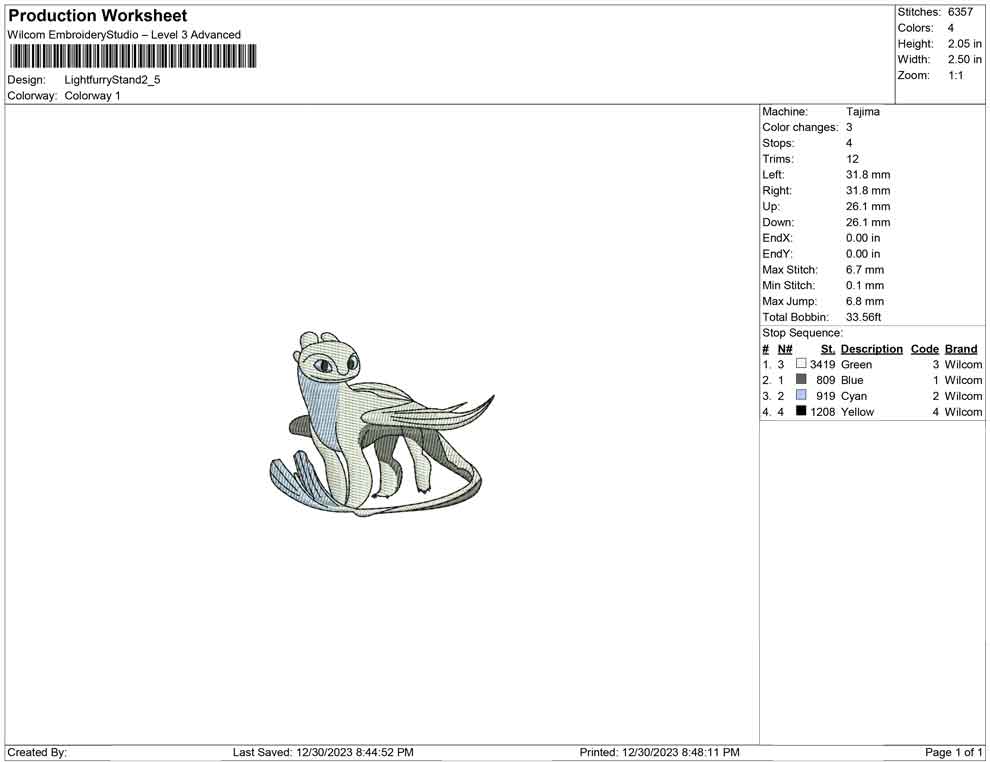Click the Green description text
The height and width of the screenshot is (762, 990).
(856, 364)
